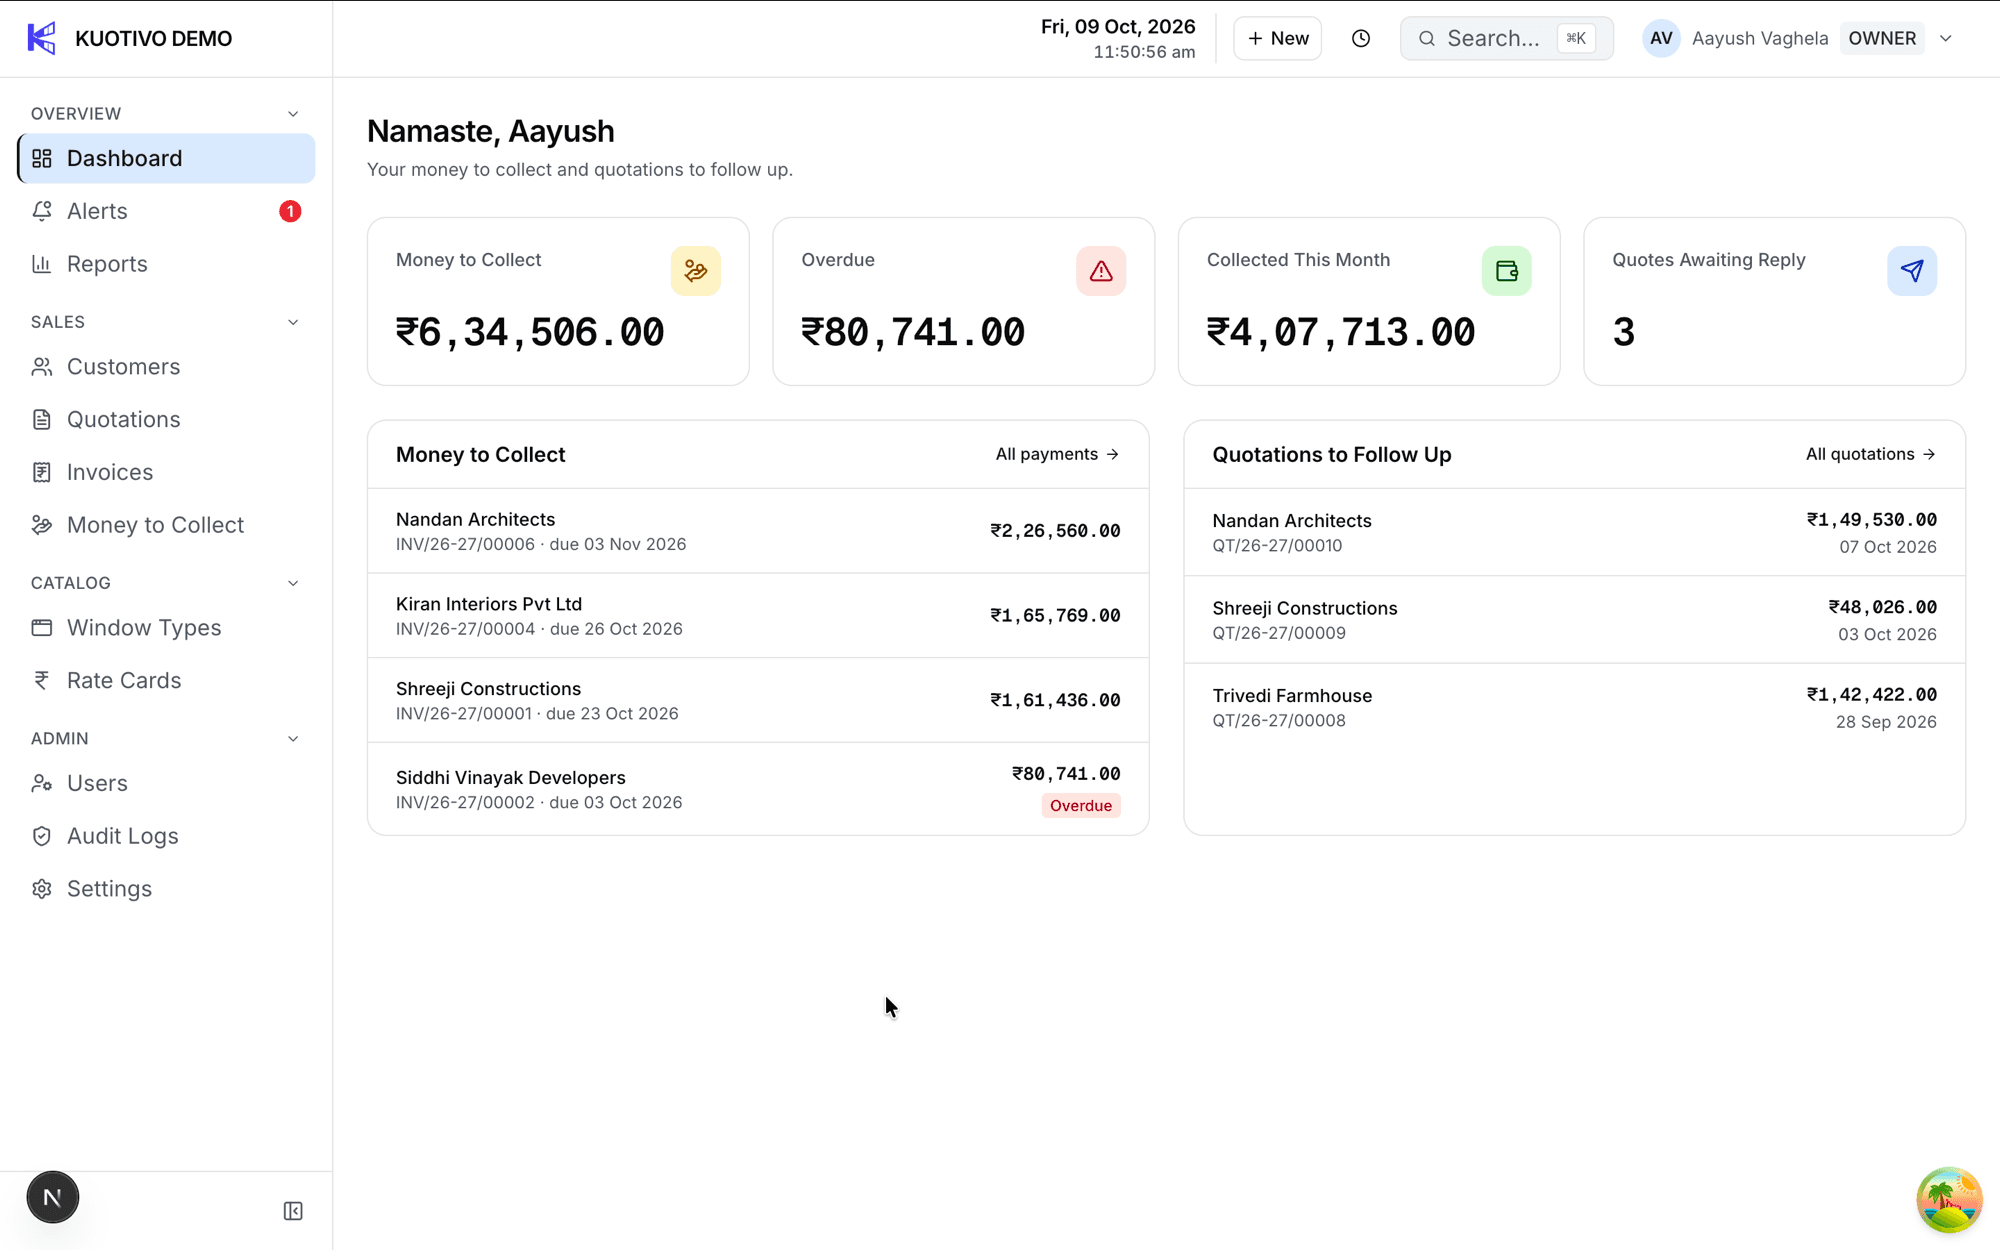The height and width of the screenshot is (1250, 2000).
Task: Open the Siddhi Vinayak Developers invoice row
Action: point(758,789)
